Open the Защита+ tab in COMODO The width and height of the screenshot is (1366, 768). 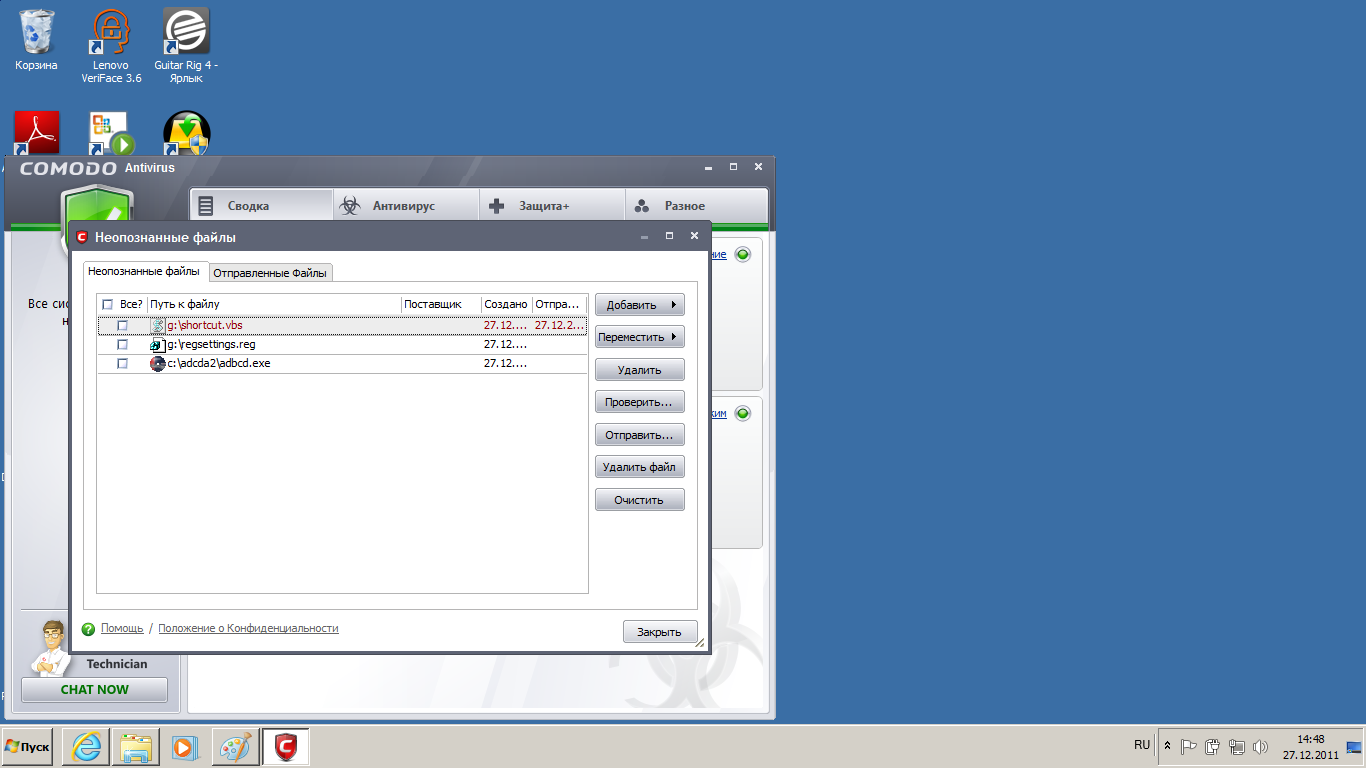pos(552,206)
